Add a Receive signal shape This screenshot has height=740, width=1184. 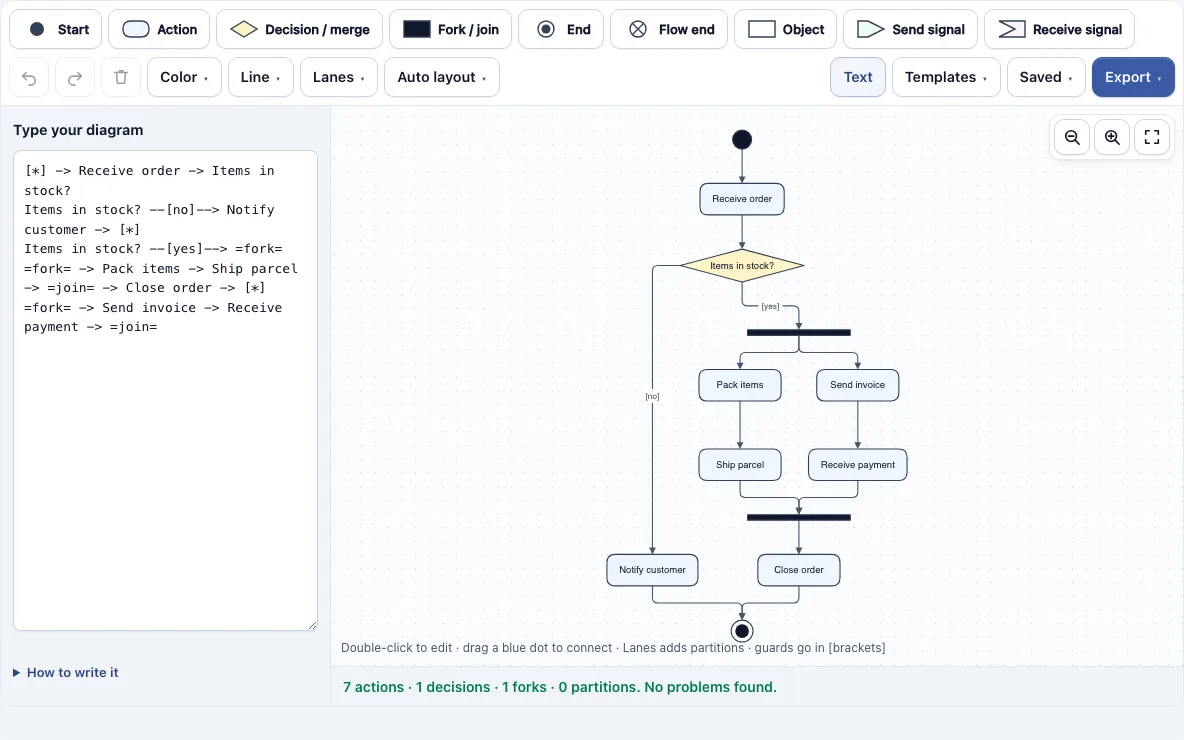click(1059, 29)
